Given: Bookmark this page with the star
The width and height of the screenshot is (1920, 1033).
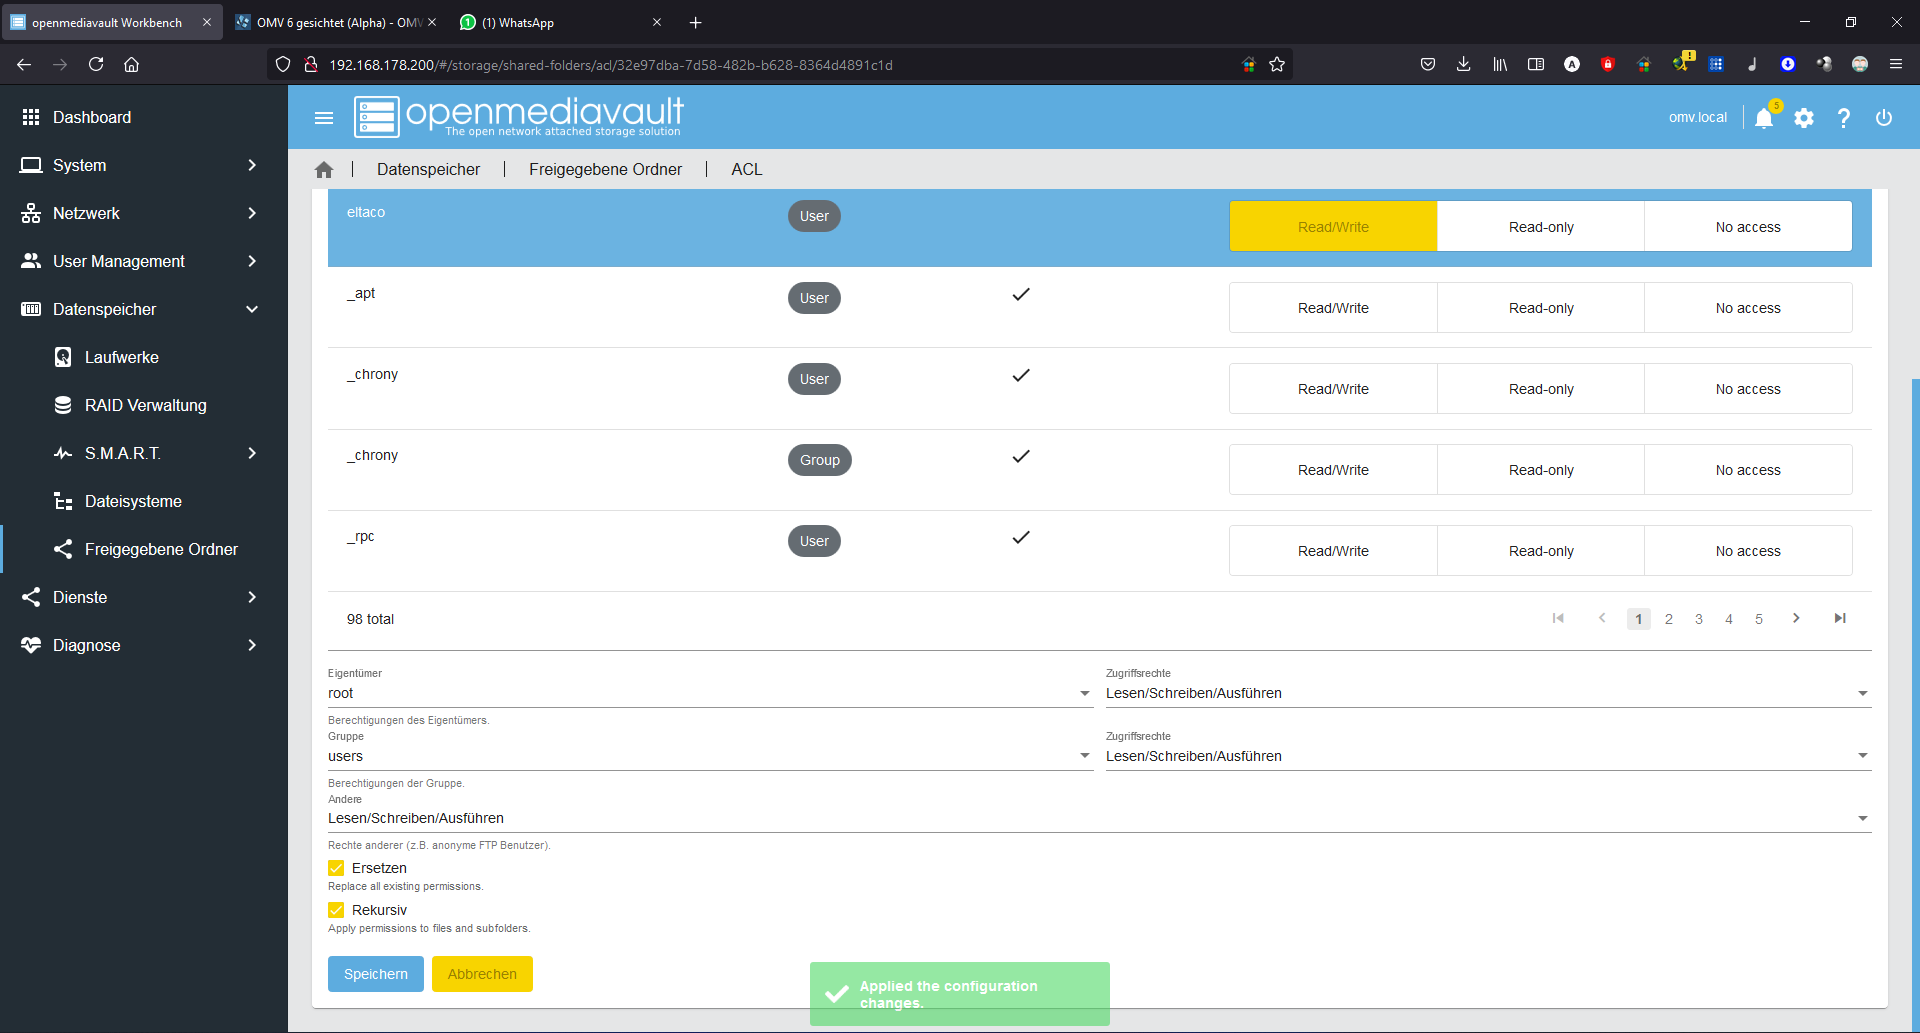Looking at the screenshot, I should click(x=1277, y=64).
